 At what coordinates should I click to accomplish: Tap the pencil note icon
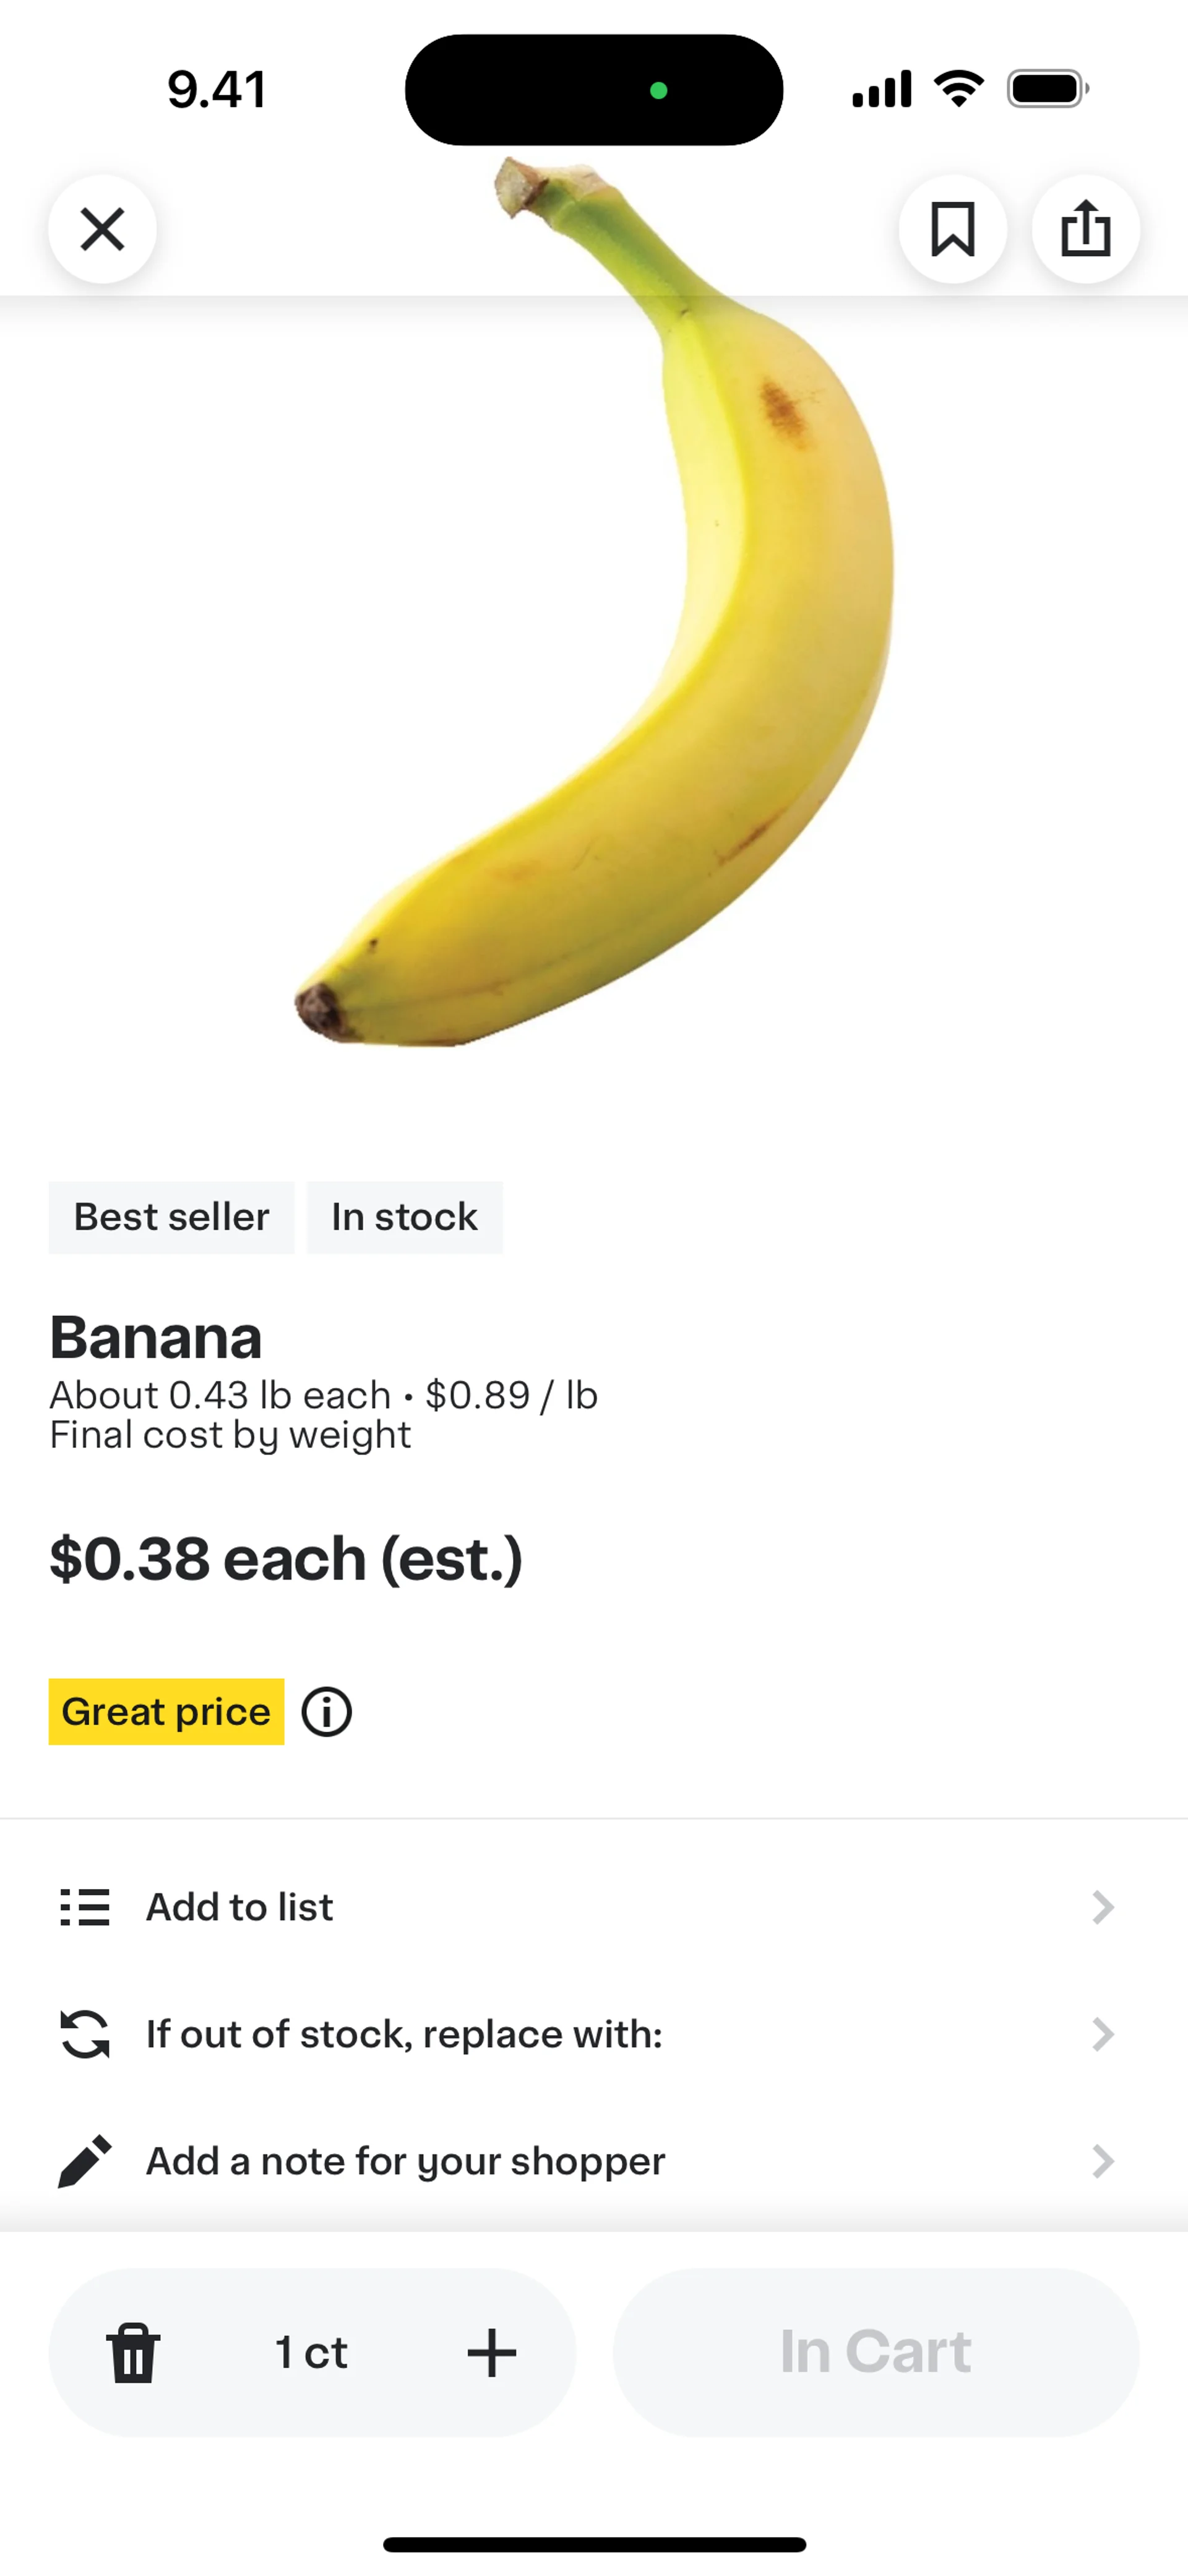[x=85, y=2161]
